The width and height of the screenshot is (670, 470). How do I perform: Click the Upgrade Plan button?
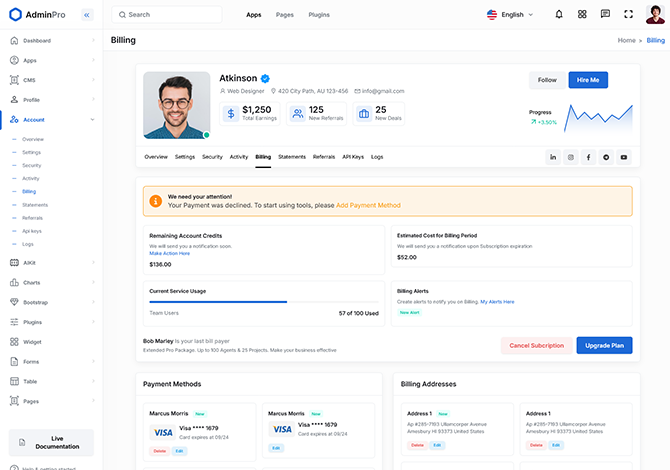(x=604, y=345)
